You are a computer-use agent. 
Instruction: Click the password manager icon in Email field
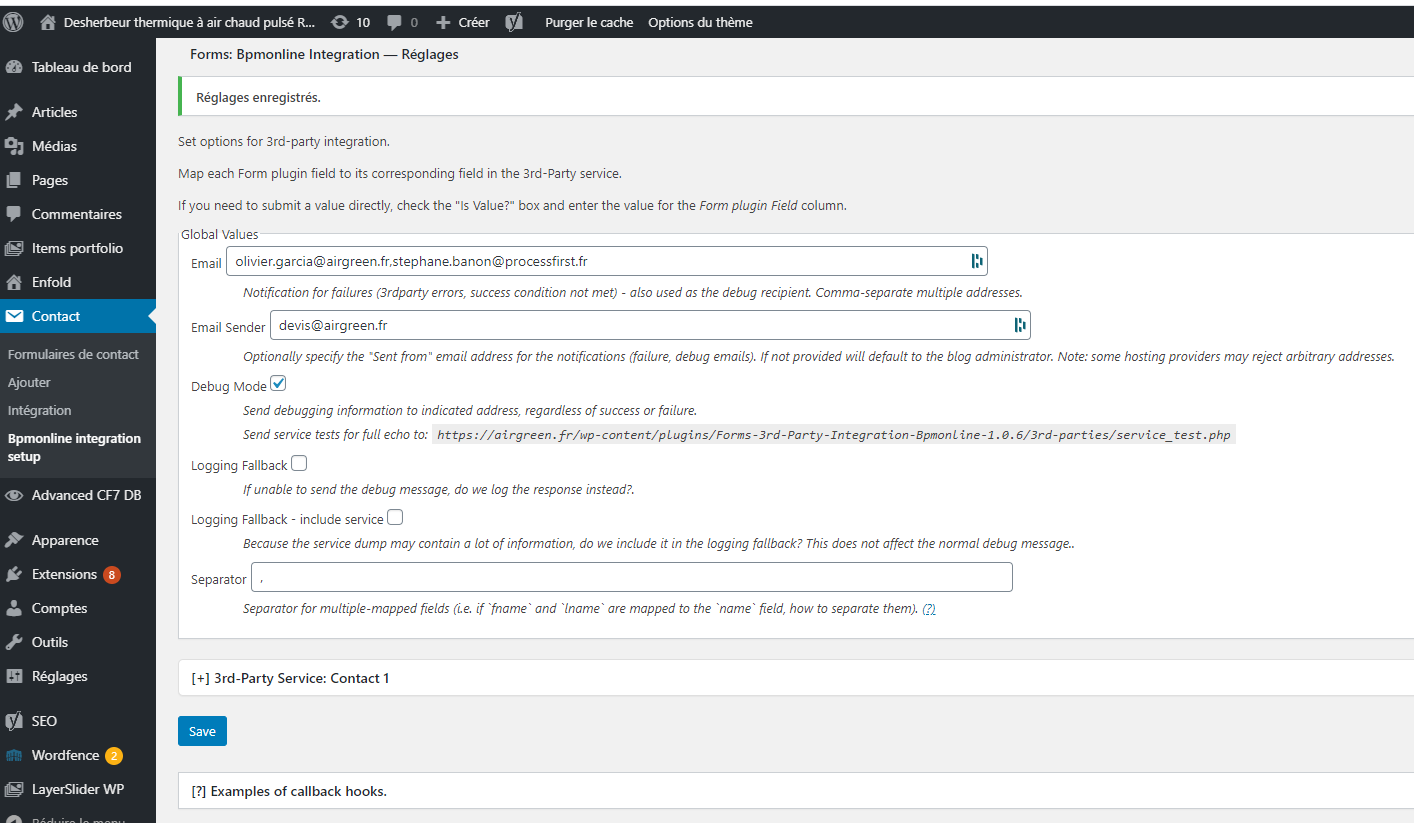point(977,261)
